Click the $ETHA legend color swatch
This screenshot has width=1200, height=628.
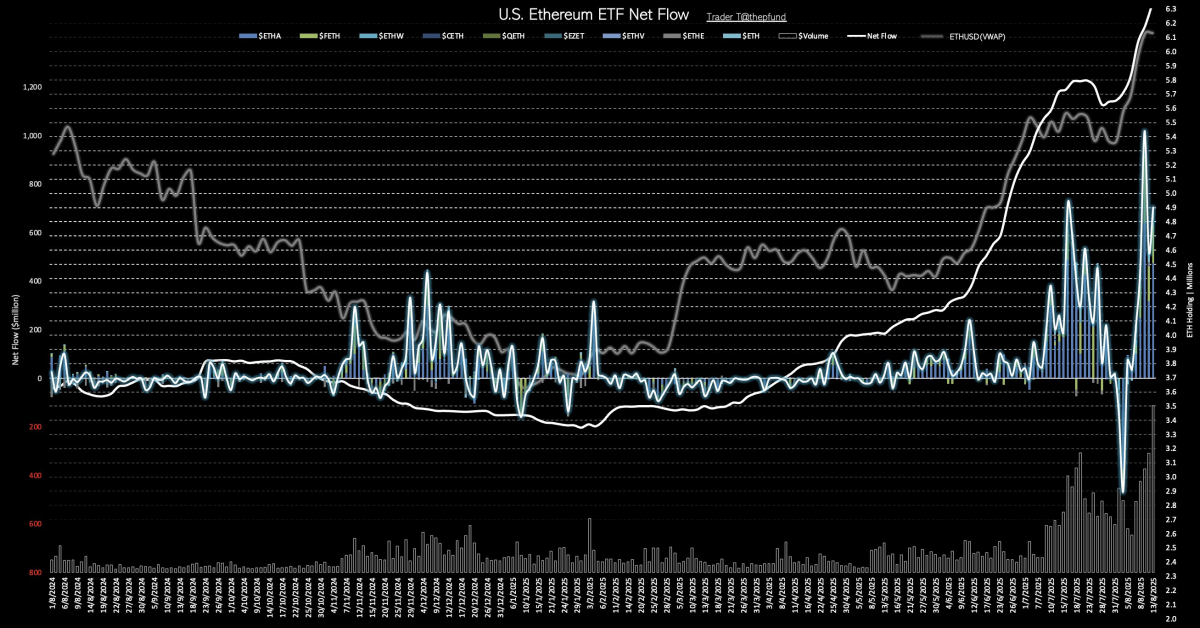pos(248,36)
